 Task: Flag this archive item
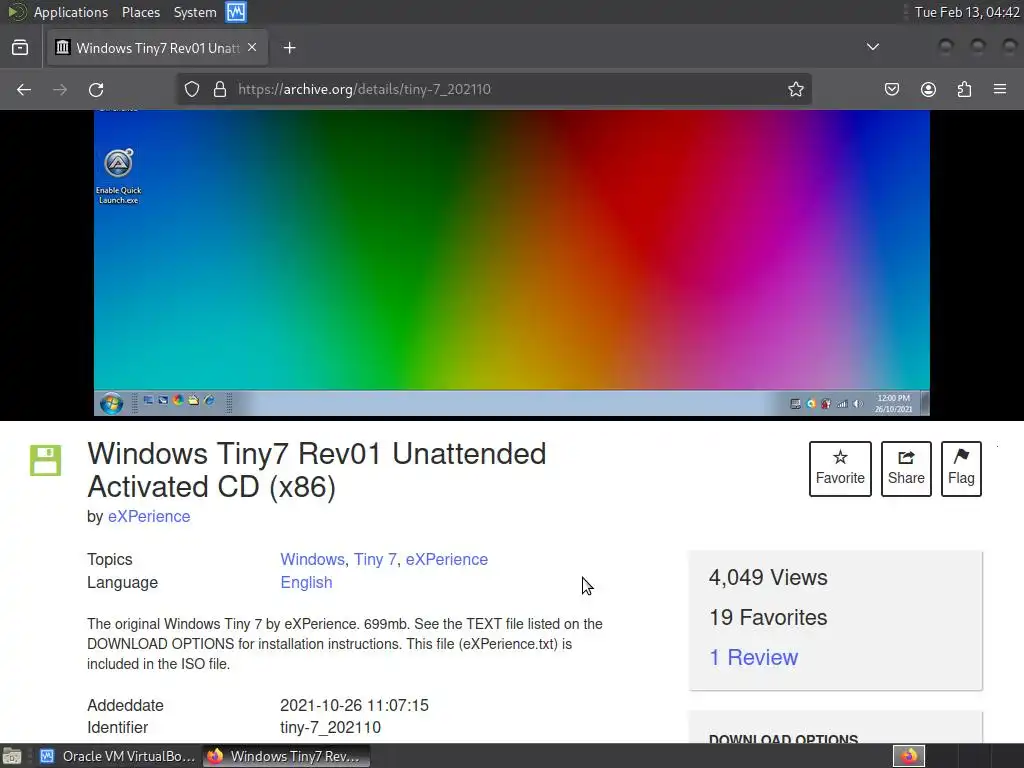click(x=961, y=469)
